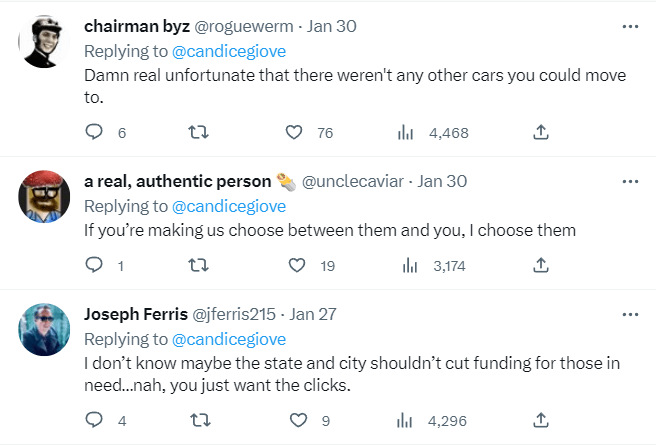Open chairman byz profile name

tap(137, 26)
